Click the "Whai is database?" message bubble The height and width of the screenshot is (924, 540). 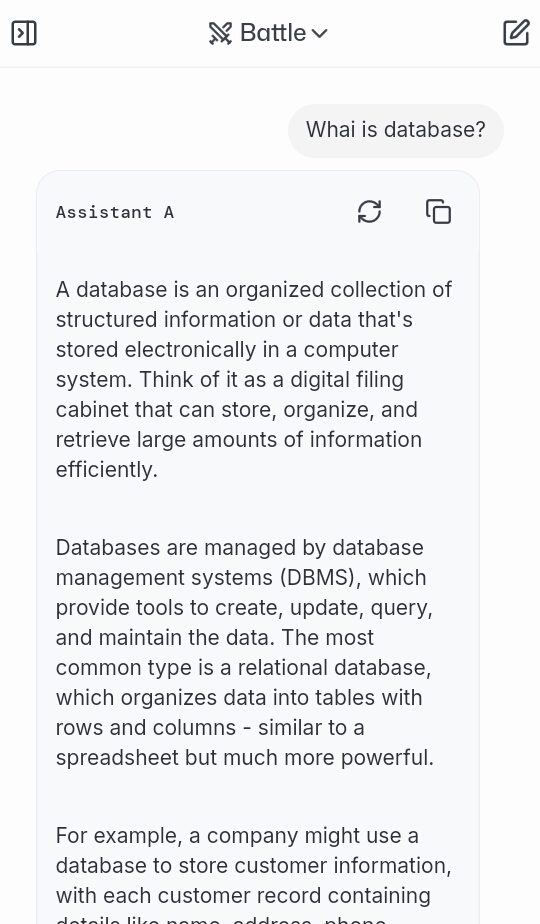pyautogui.click(x=396, y=130)
